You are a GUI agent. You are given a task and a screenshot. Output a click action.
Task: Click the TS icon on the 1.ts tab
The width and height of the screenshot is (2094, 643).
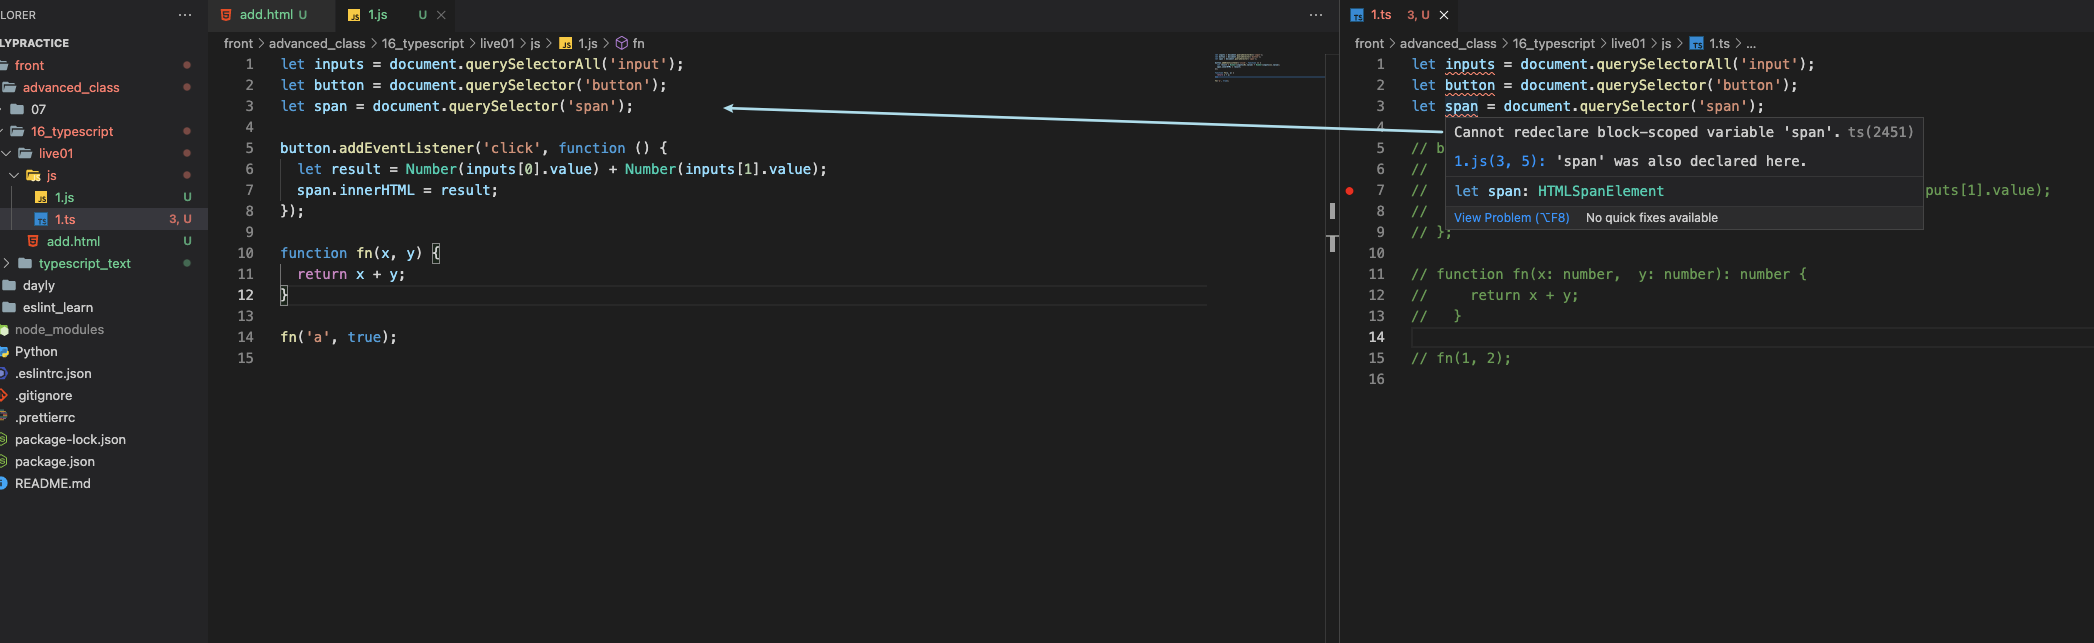[x=1357, y=15]
